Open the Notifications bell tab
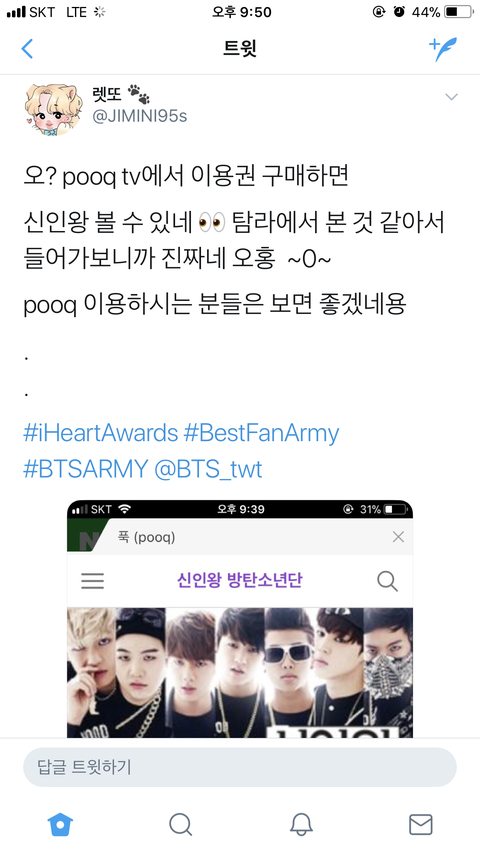The height and width of the screenshot is (853, 480). (300, 825)
